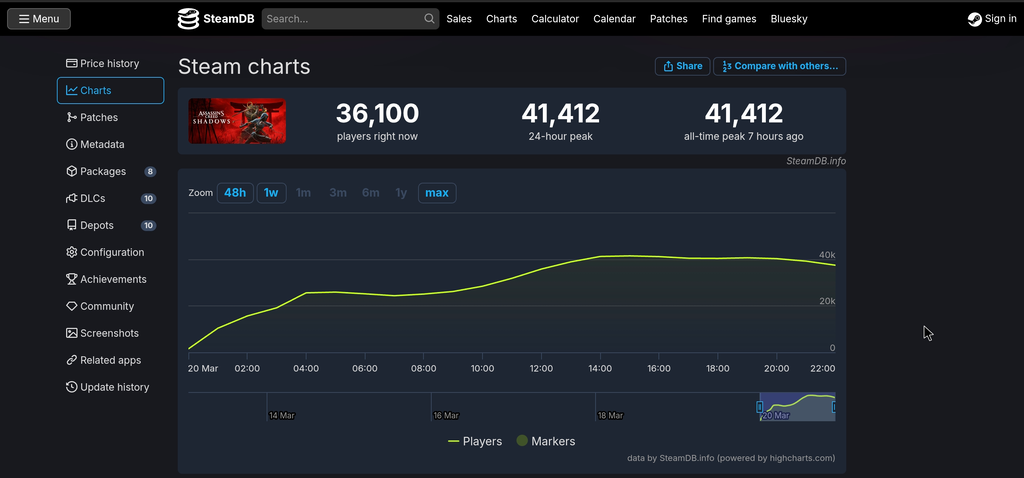Click the Packages count badge 8
Screen dimensions: 1024x478
[x=150, y=172]
